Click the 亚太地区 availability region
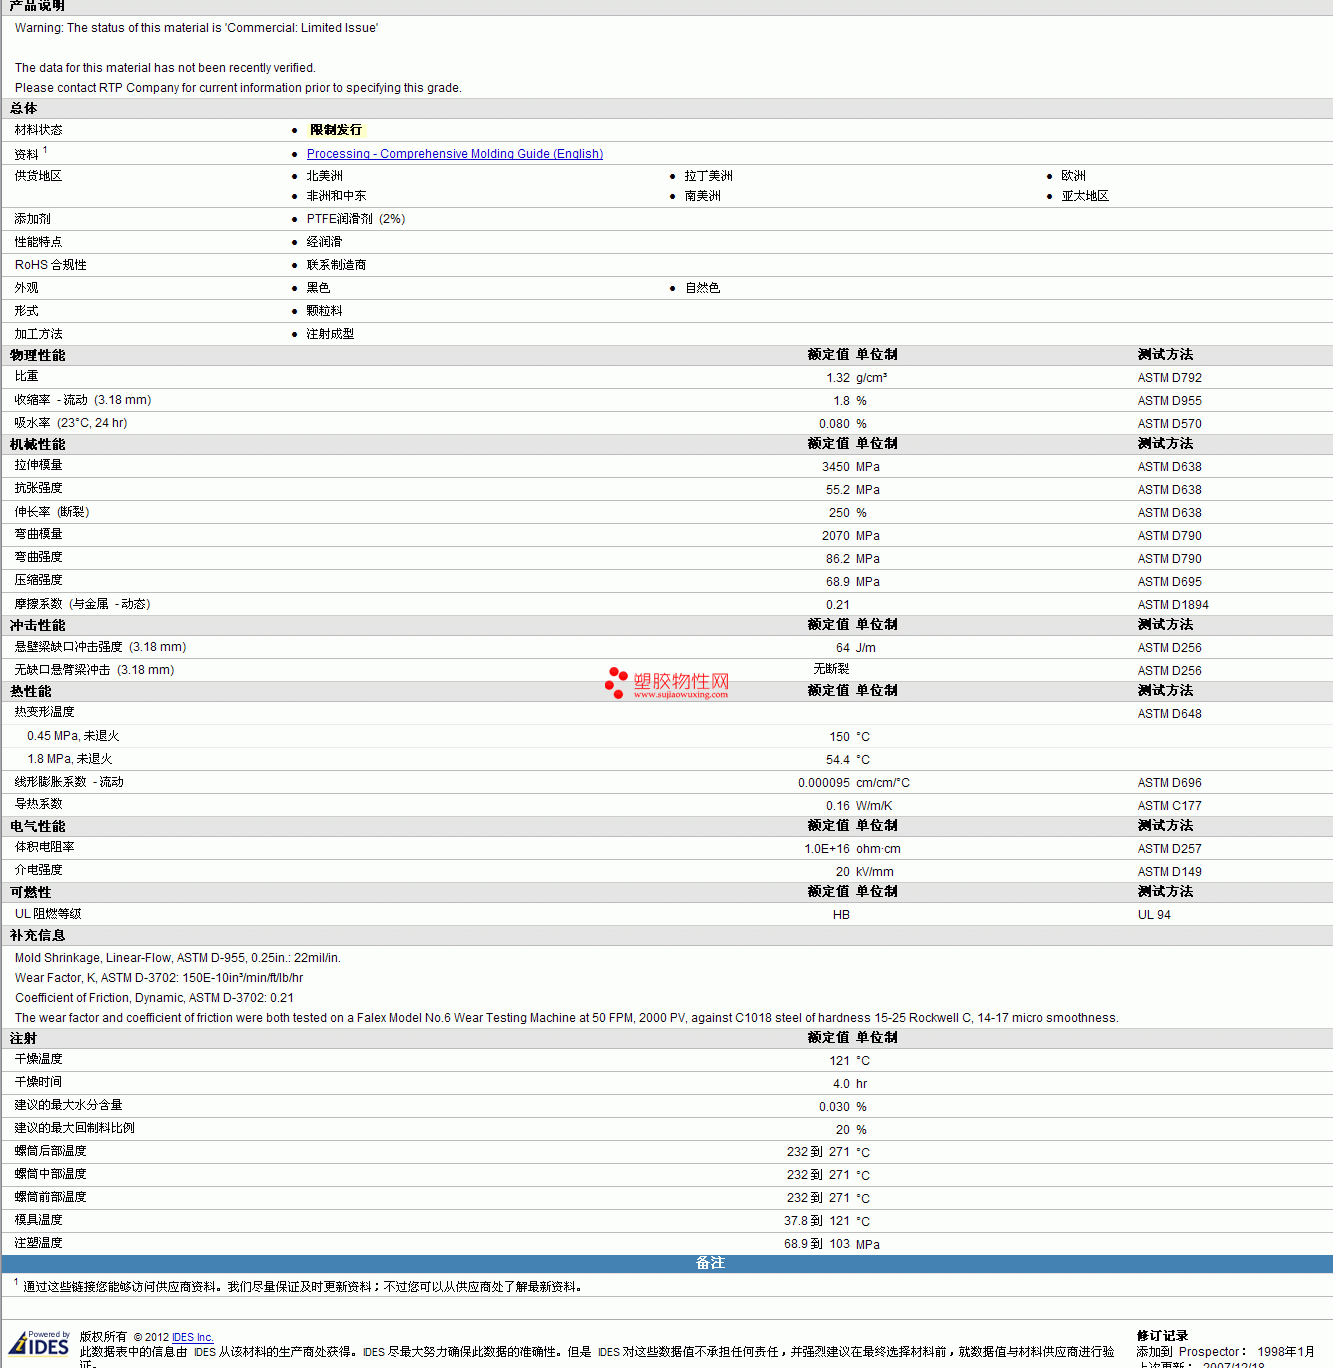The image size is (1333, 1368). pos(1085,196)
